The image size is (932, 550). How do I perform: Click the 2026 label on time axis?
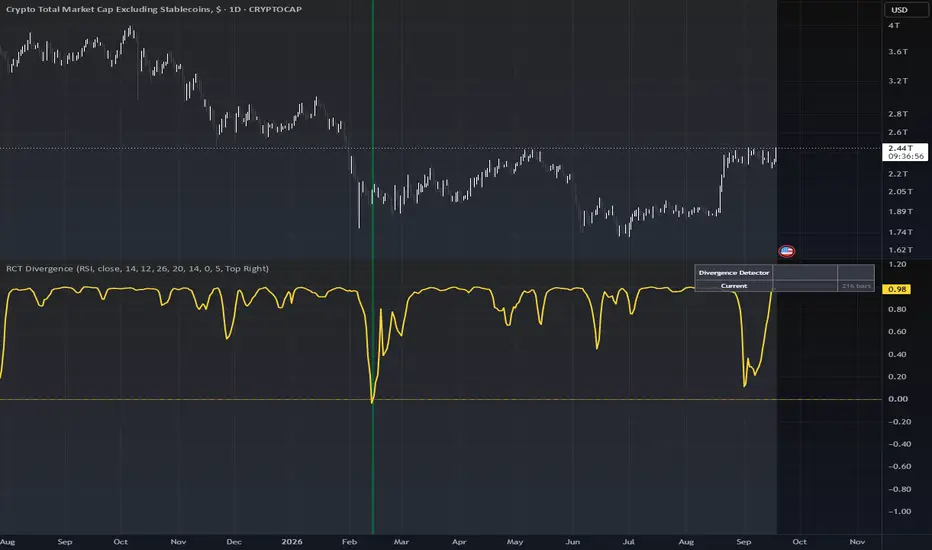[292, 542]
